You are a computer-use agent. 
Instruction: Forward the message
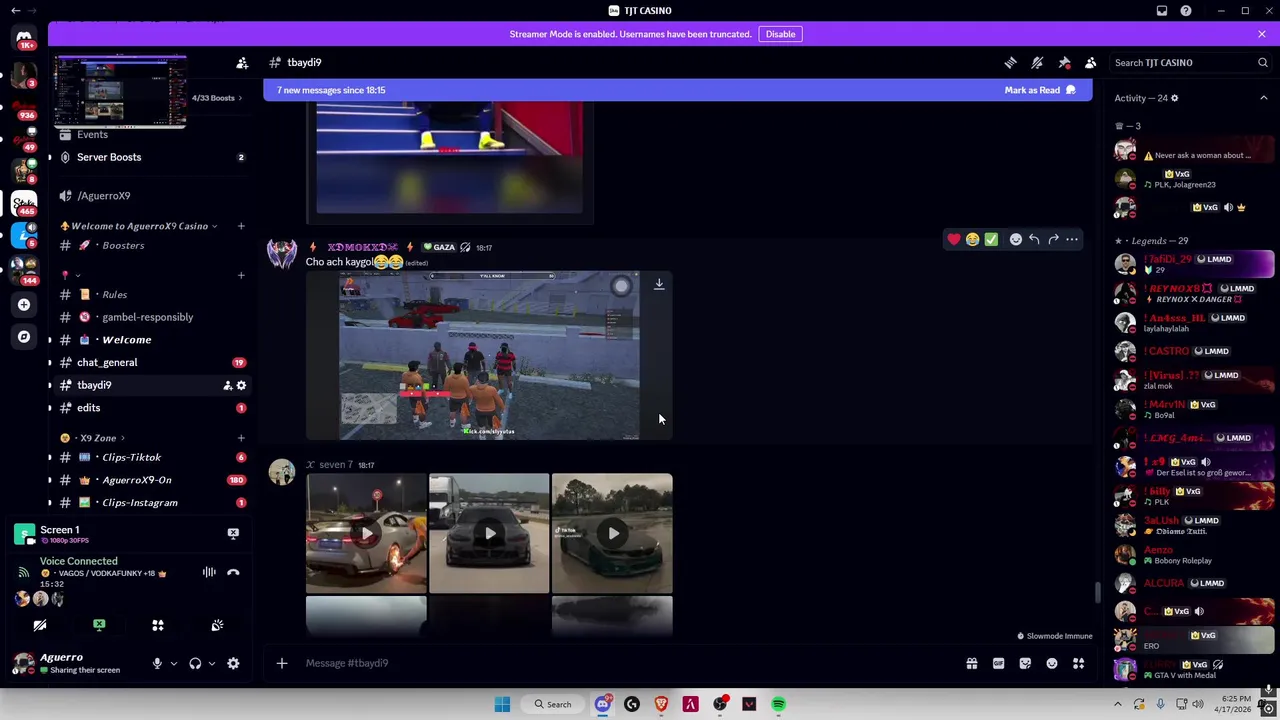(1053, 239)
